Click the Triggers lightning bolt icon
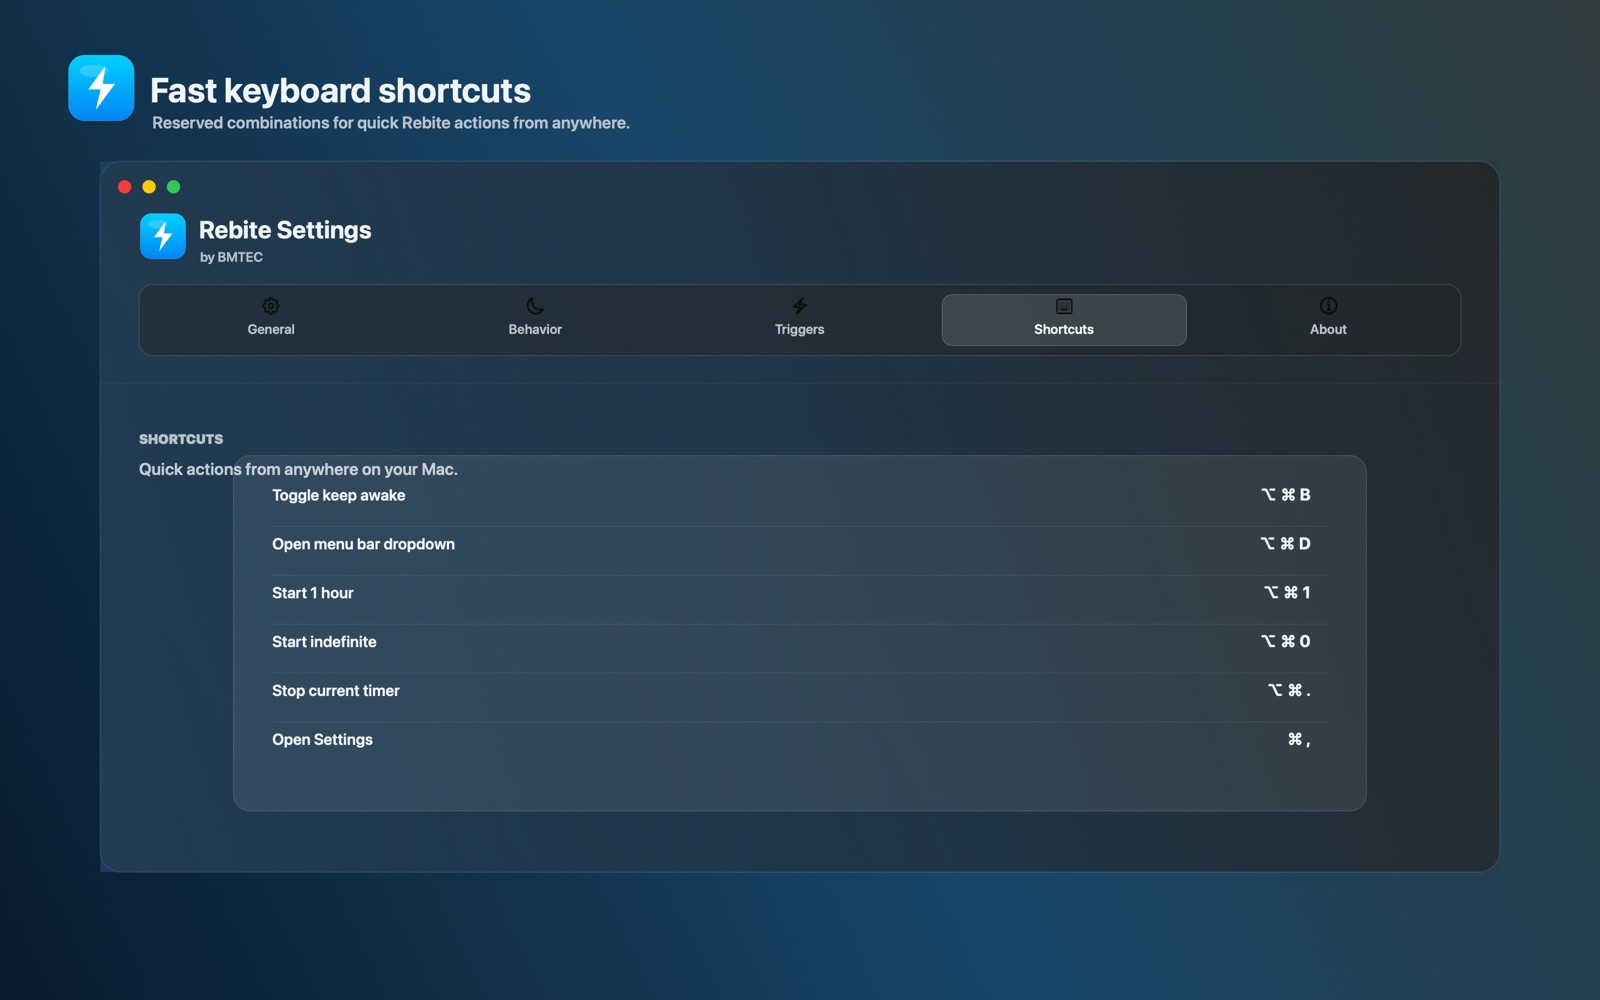Image resolution: width=1600 pixels, height=1000 pixels. click(799, 306)
